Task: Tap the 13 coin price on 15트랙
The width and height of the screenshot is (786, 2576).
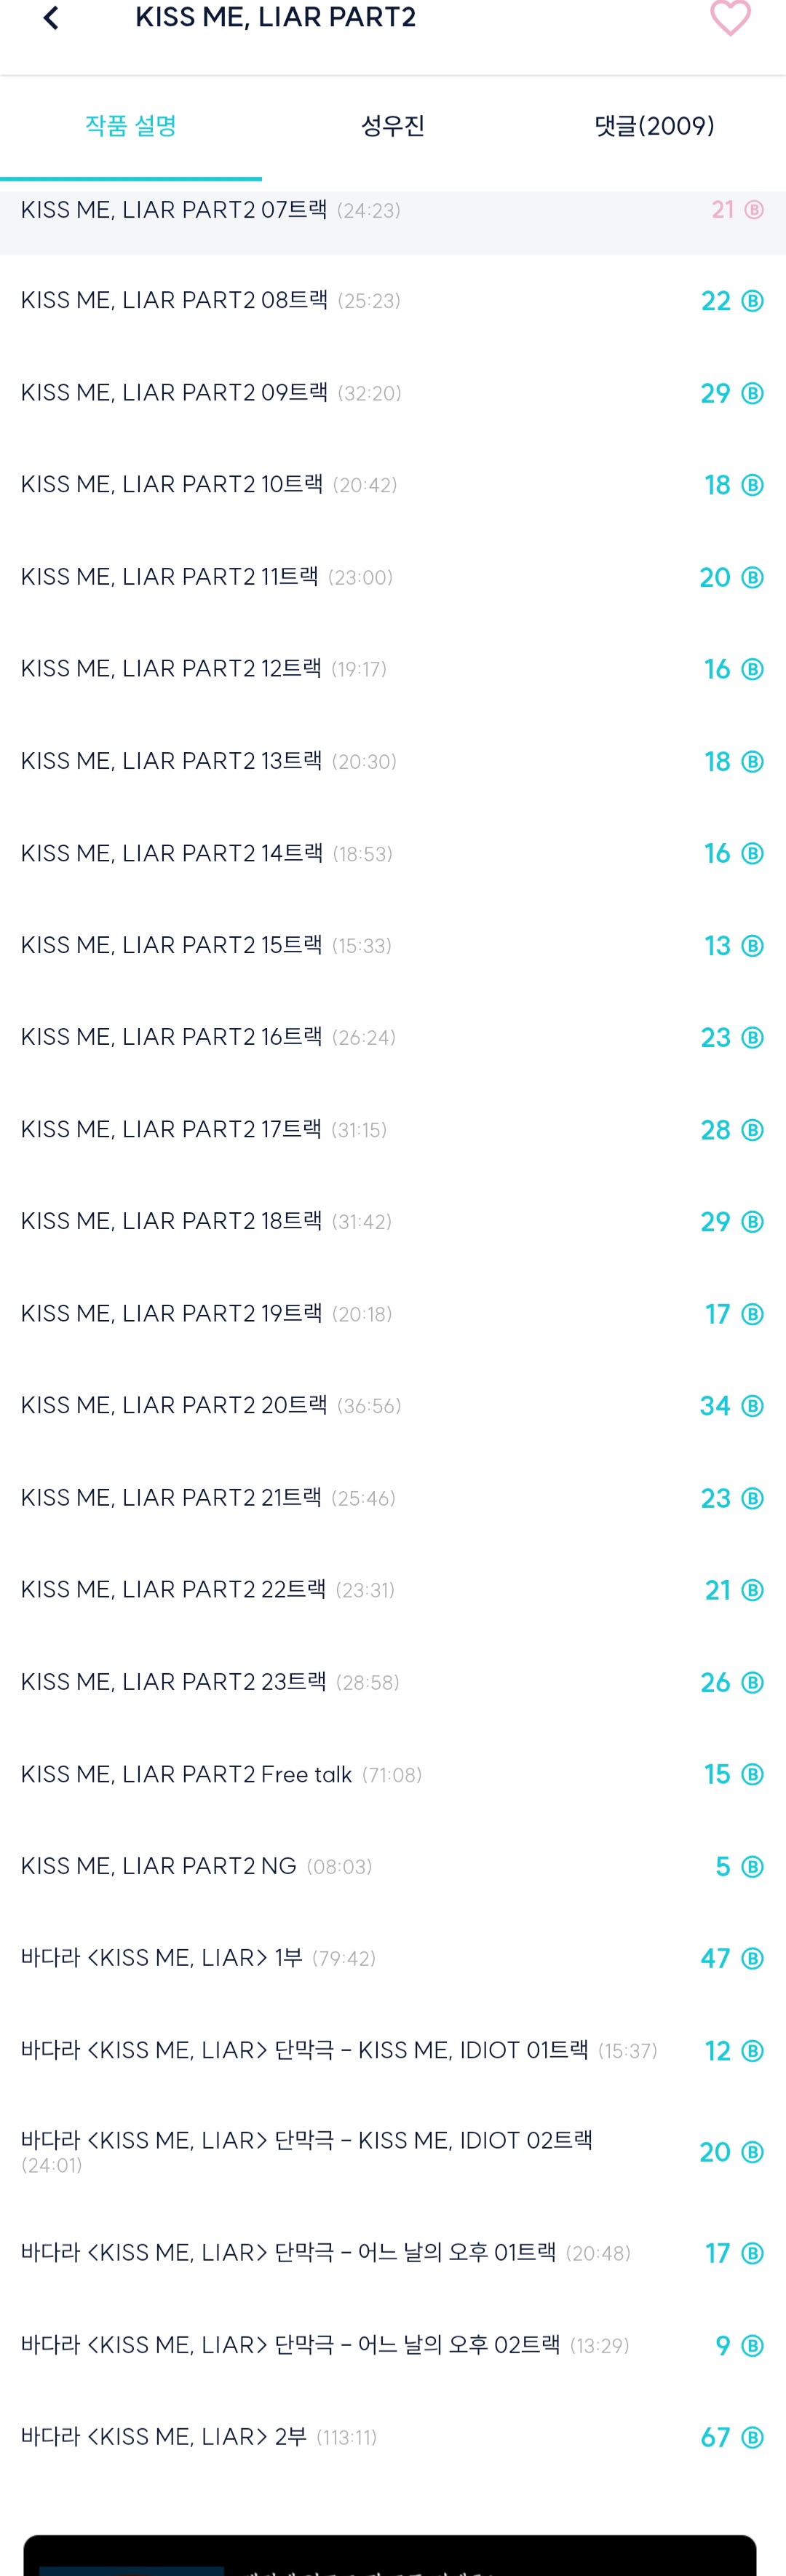Action: [717, 946]
